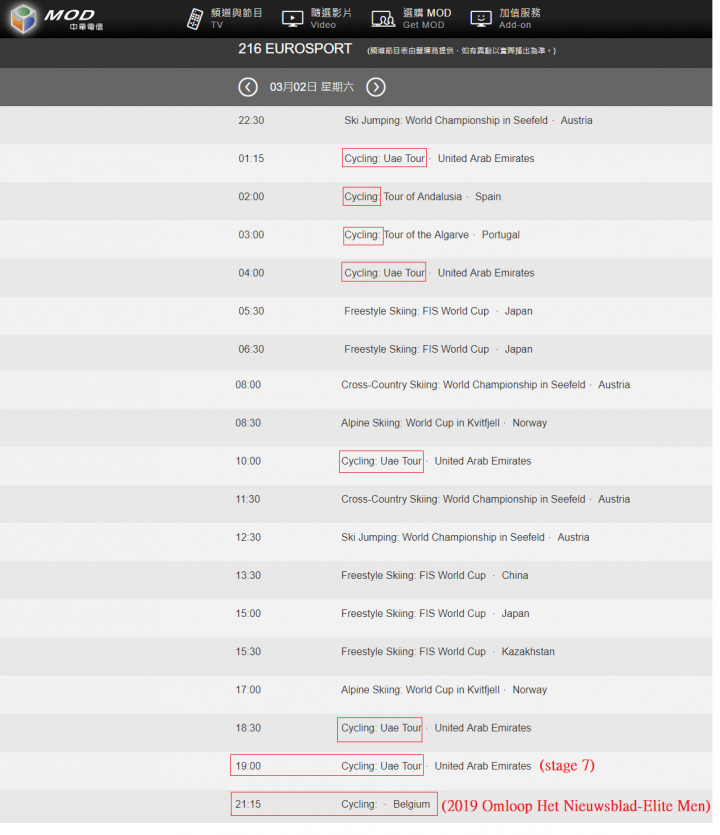Click the 02:00 time entry

tap(251, 197)
